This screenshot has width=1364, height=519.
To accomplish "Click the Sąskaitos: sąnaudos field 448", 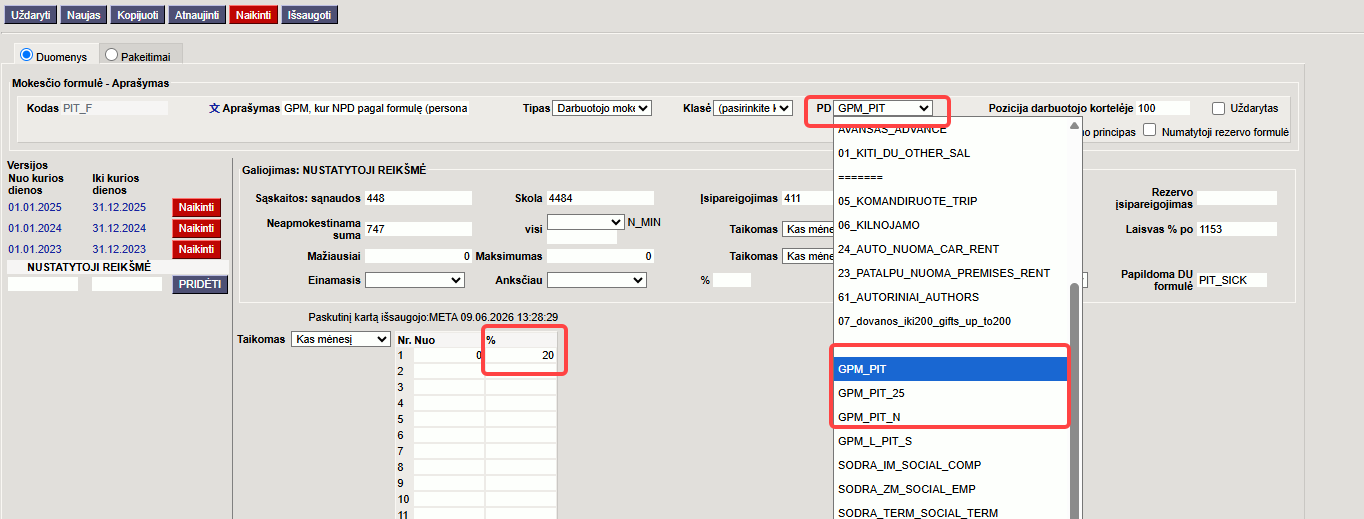I will 417,198.
